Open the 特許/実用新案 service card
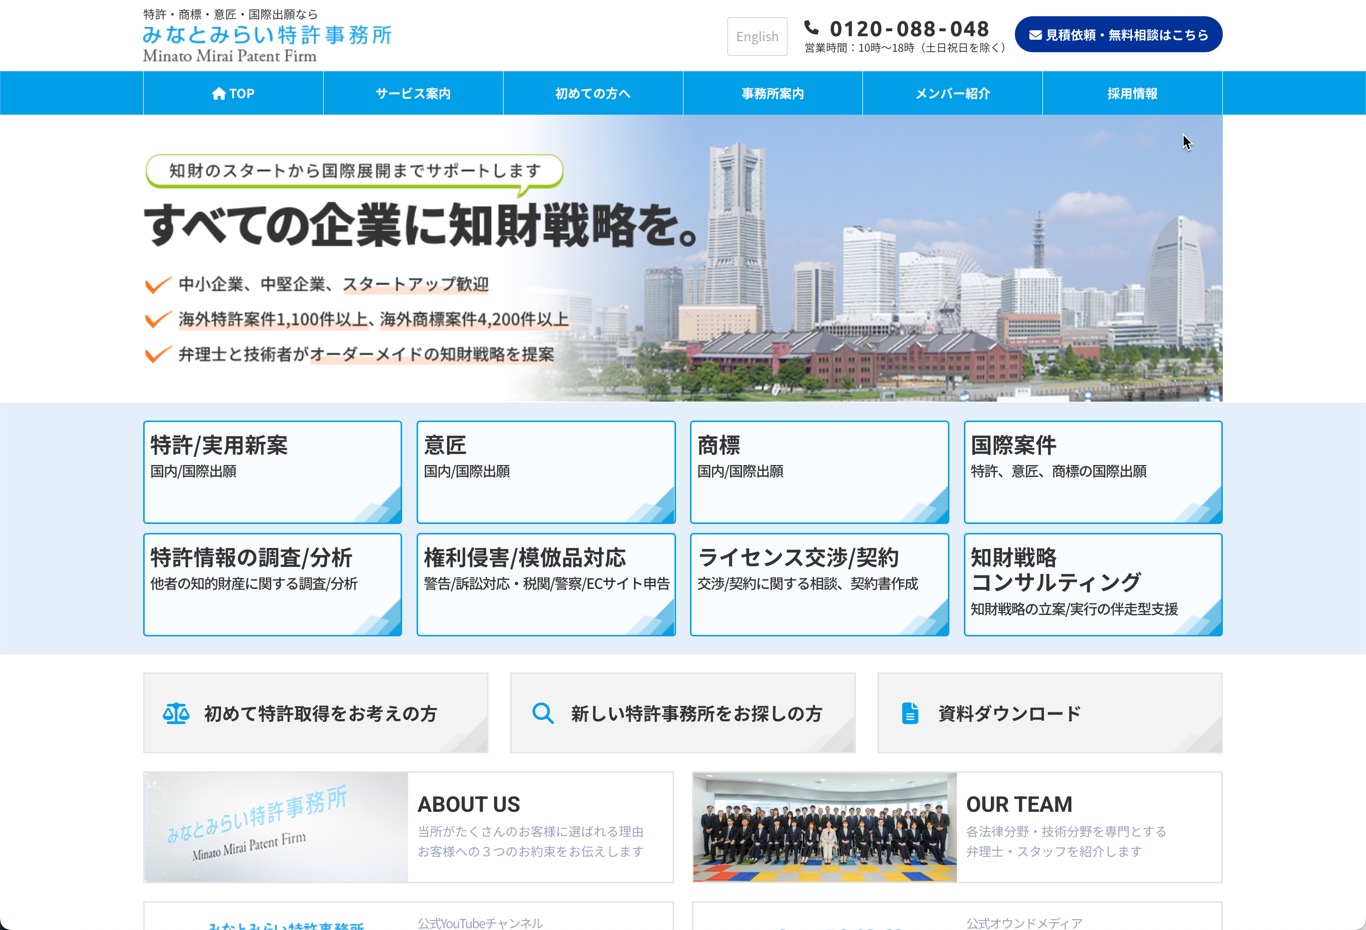 (272, 472)
